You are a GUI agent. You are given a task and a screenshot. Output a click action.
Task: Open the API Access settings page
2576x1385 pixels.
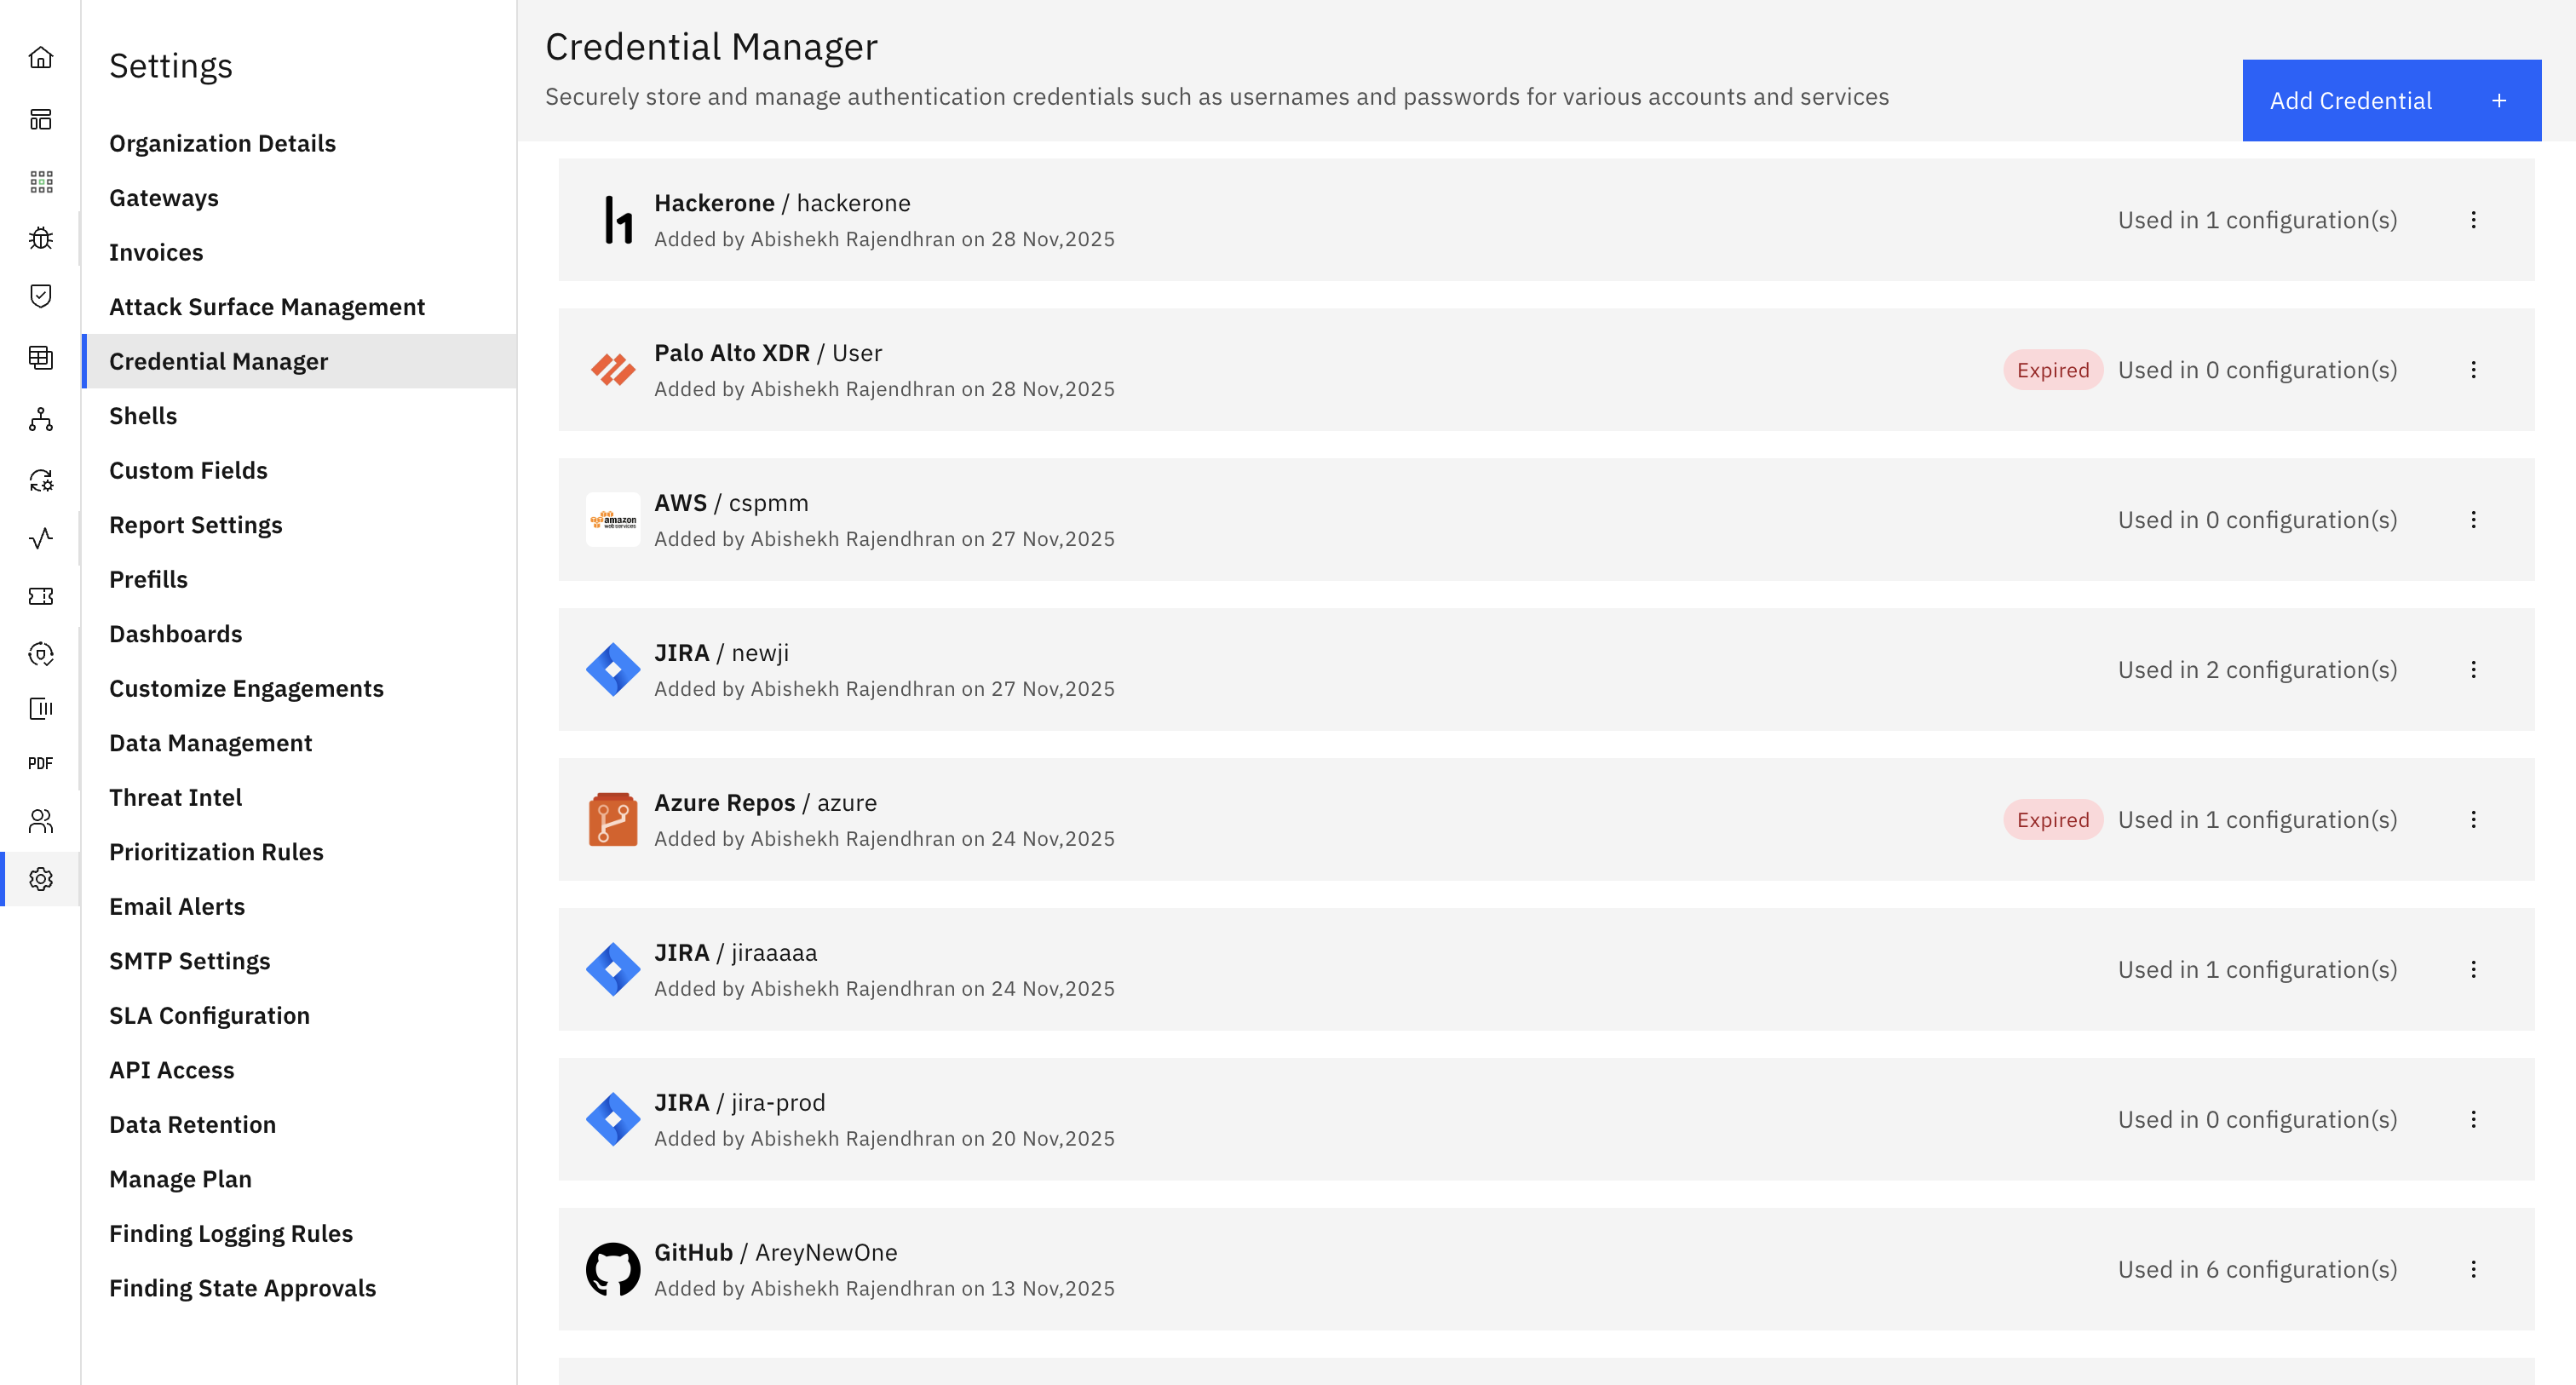(x=171, y=1070)
